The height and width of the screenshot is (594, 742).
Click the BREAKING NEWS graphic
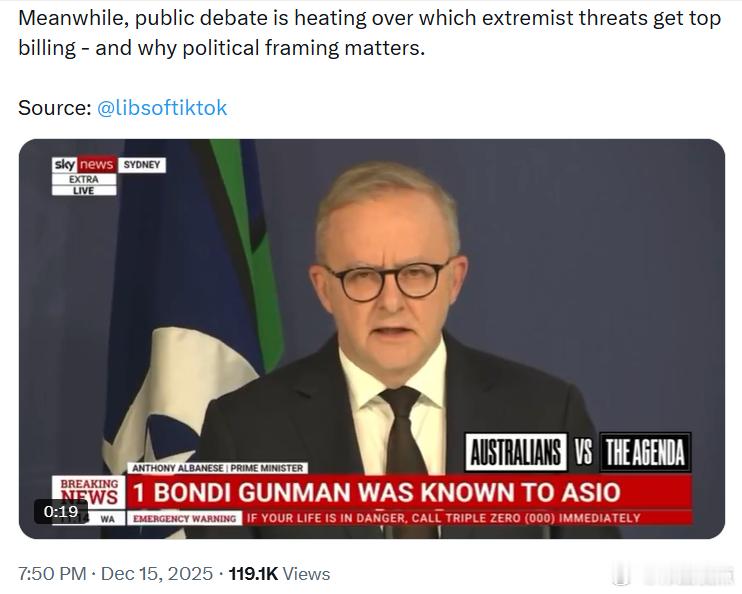pyautogui.click(x=89, y=493)
